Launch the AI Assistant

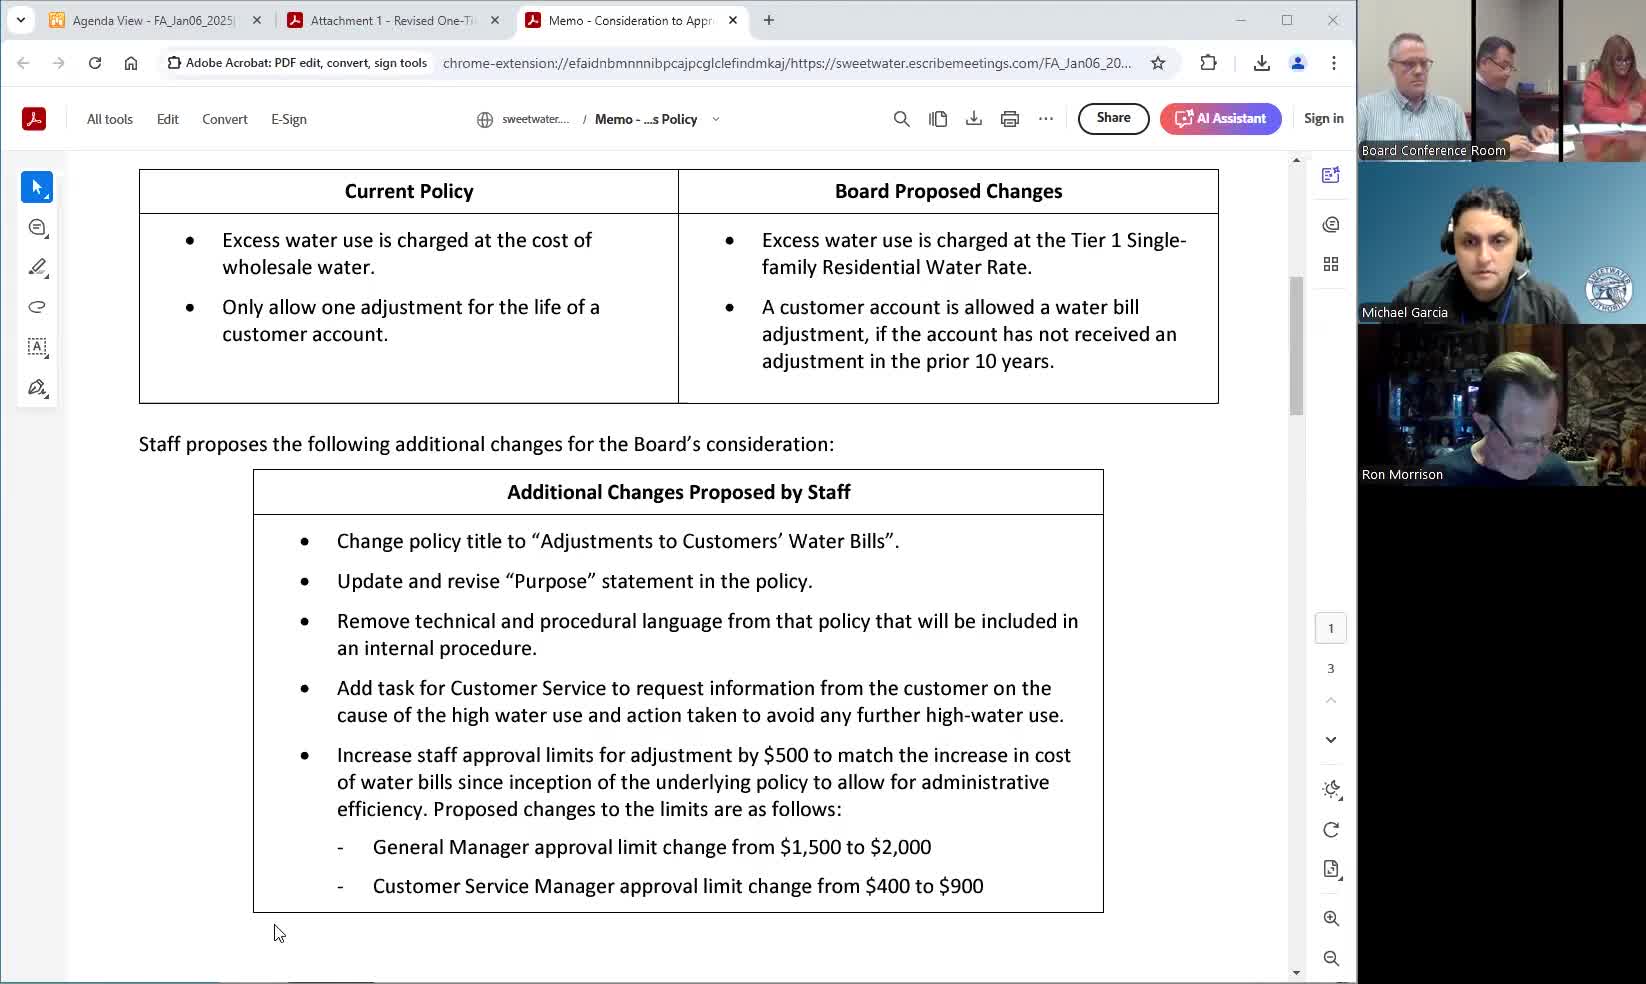(1220, 118)
